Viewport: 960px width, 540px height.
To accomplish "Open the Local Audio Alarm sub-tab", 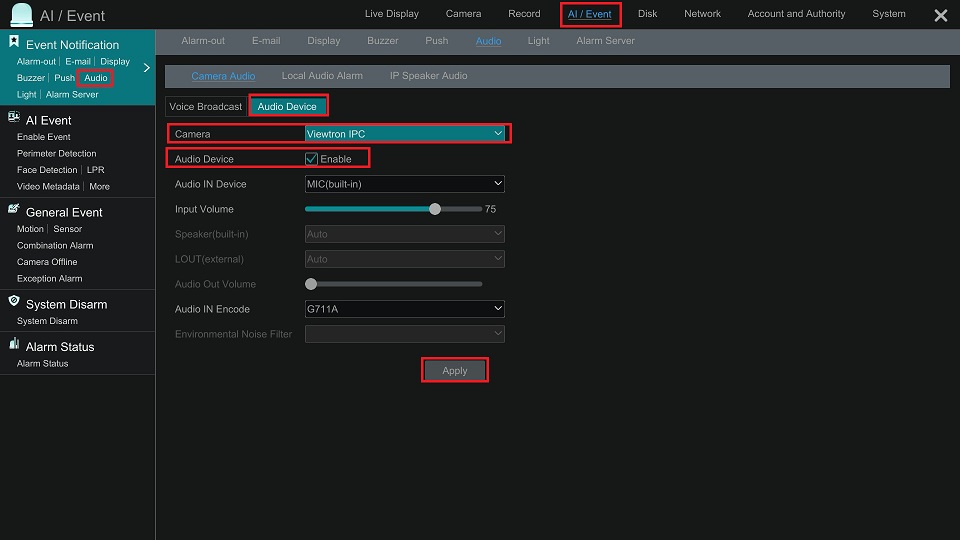I will pos(322,76).
